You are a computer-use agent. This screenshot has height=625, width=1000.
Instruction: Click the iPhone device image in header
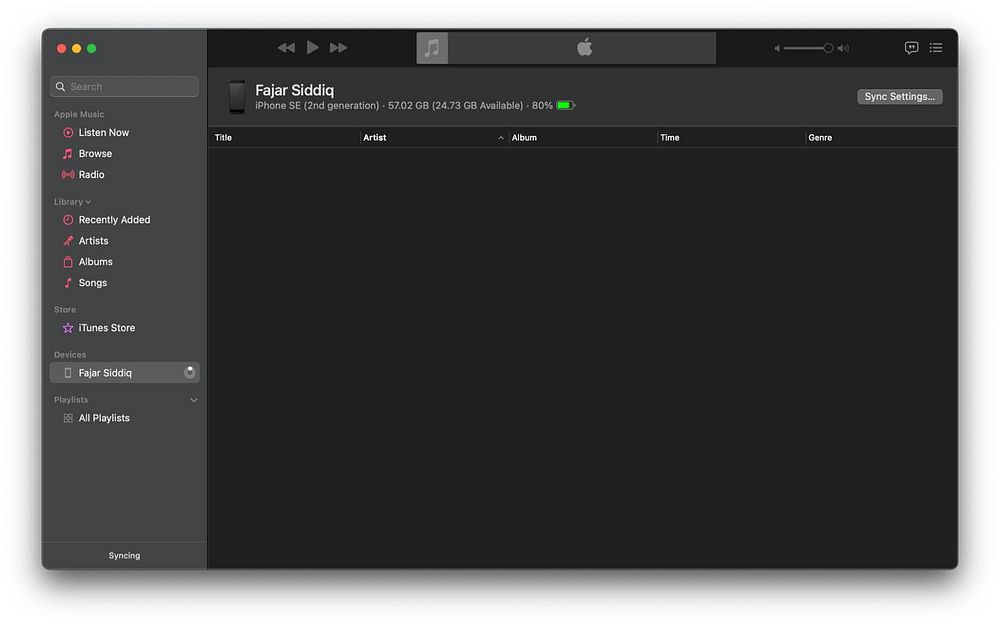tap(237, 97)
